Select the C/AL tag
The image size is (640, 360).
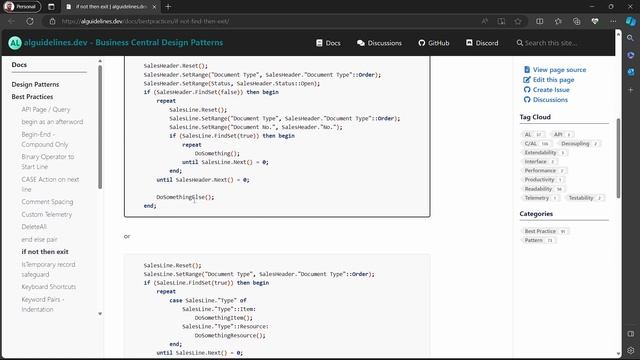tap(536, 144)
